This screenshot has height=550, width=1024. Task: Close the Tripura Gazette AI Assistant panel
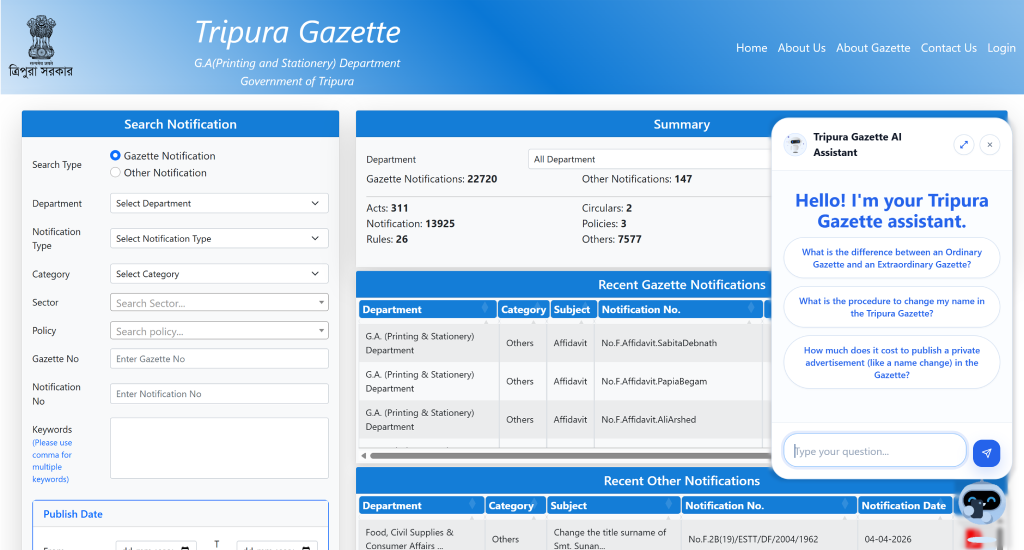click(x=990, y=144)
